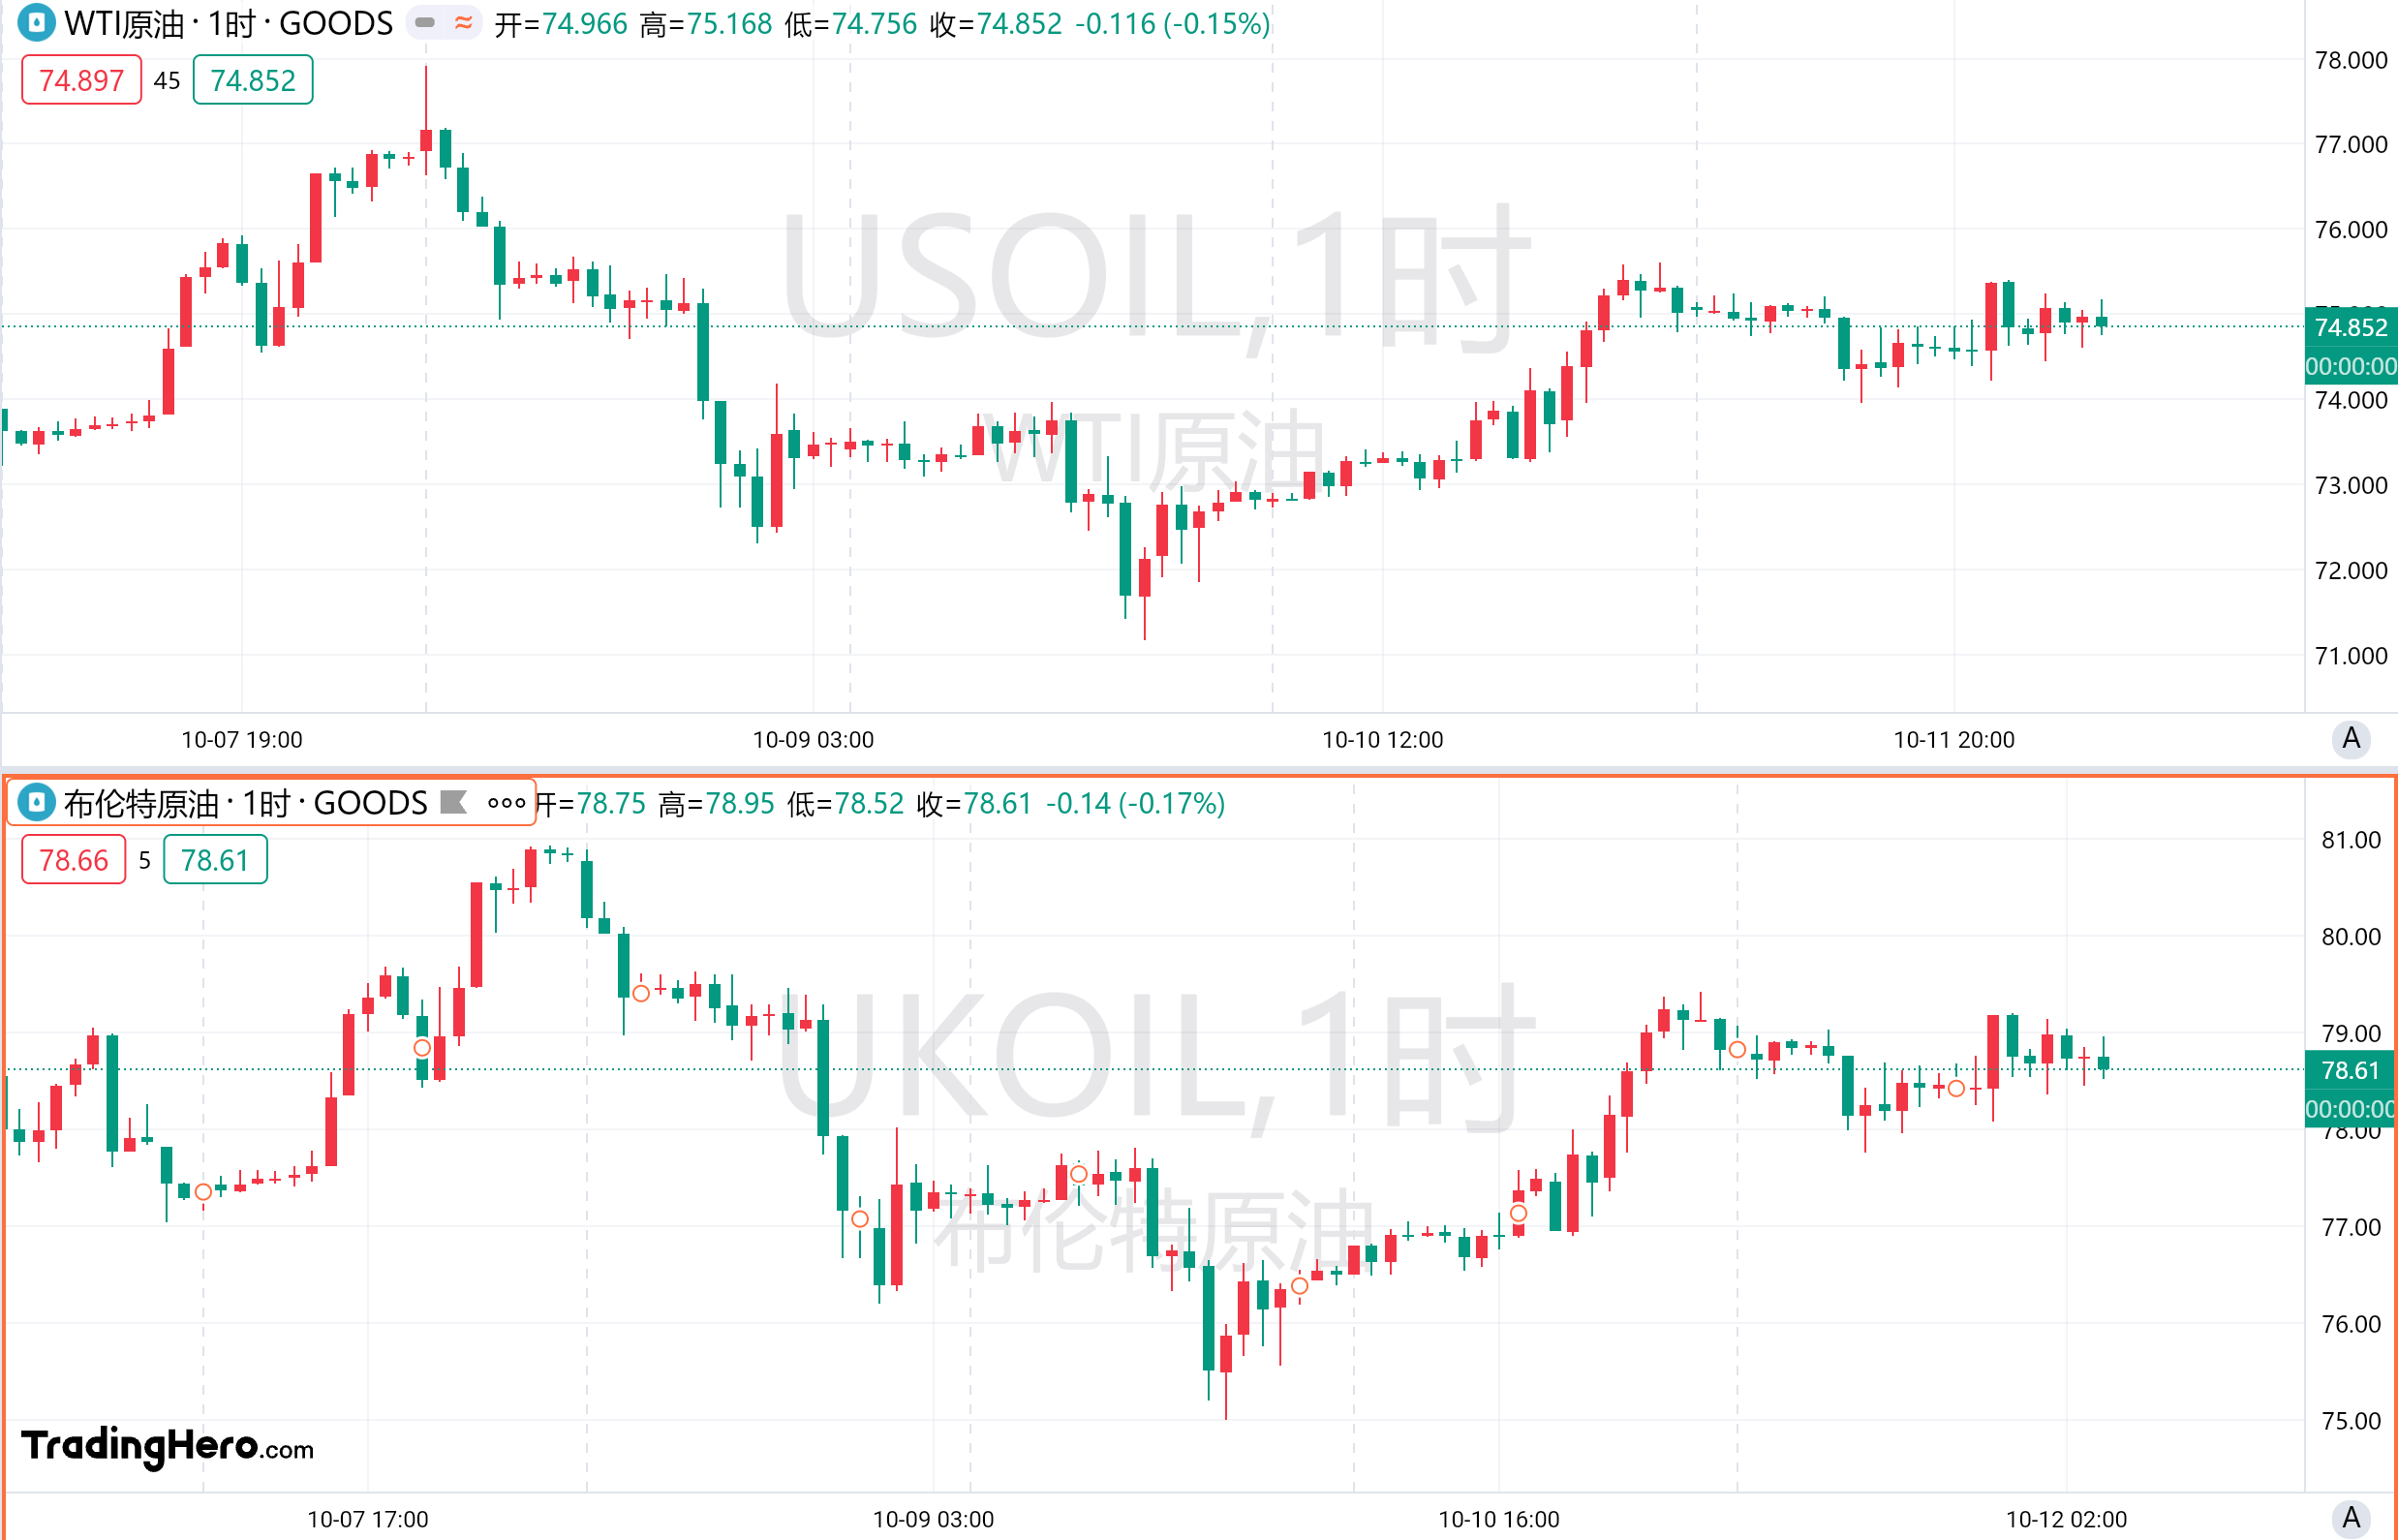This screenshot has width=2398, height=1540.
Task: Click the Brent buy price 78.61 button
Action: point(215,860)
